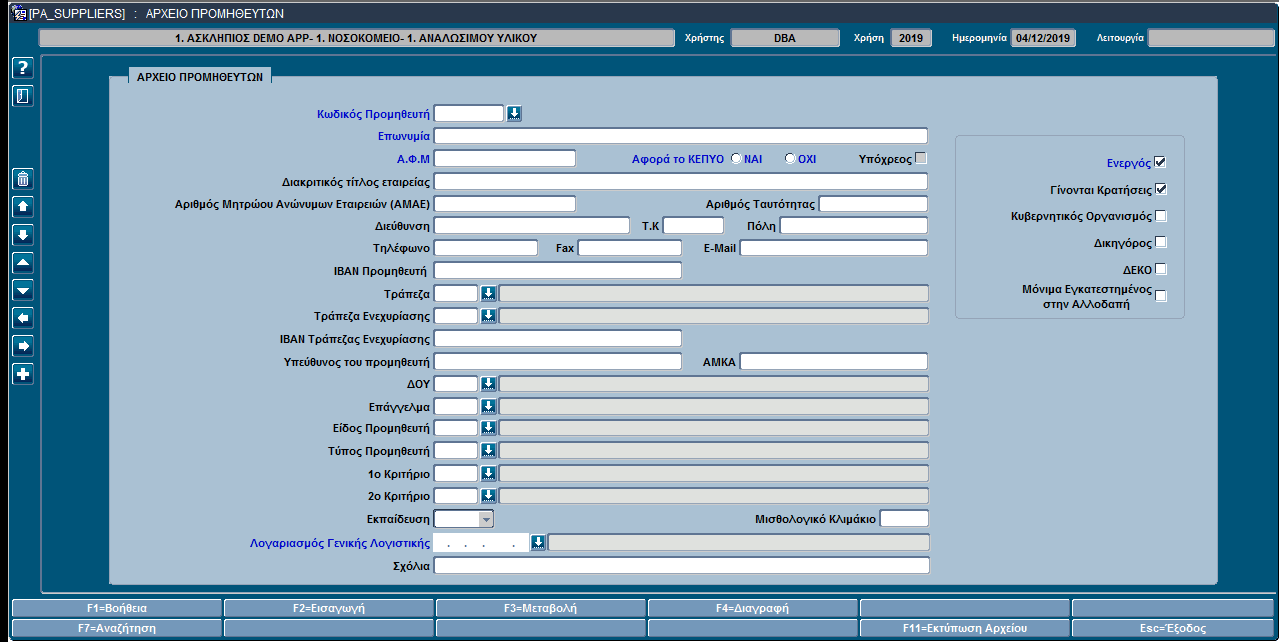The height and width of the screenshot is (642, 1279).
Task: Open lookup list for Κωδικός Προμηθευτή
Action: 514,114
